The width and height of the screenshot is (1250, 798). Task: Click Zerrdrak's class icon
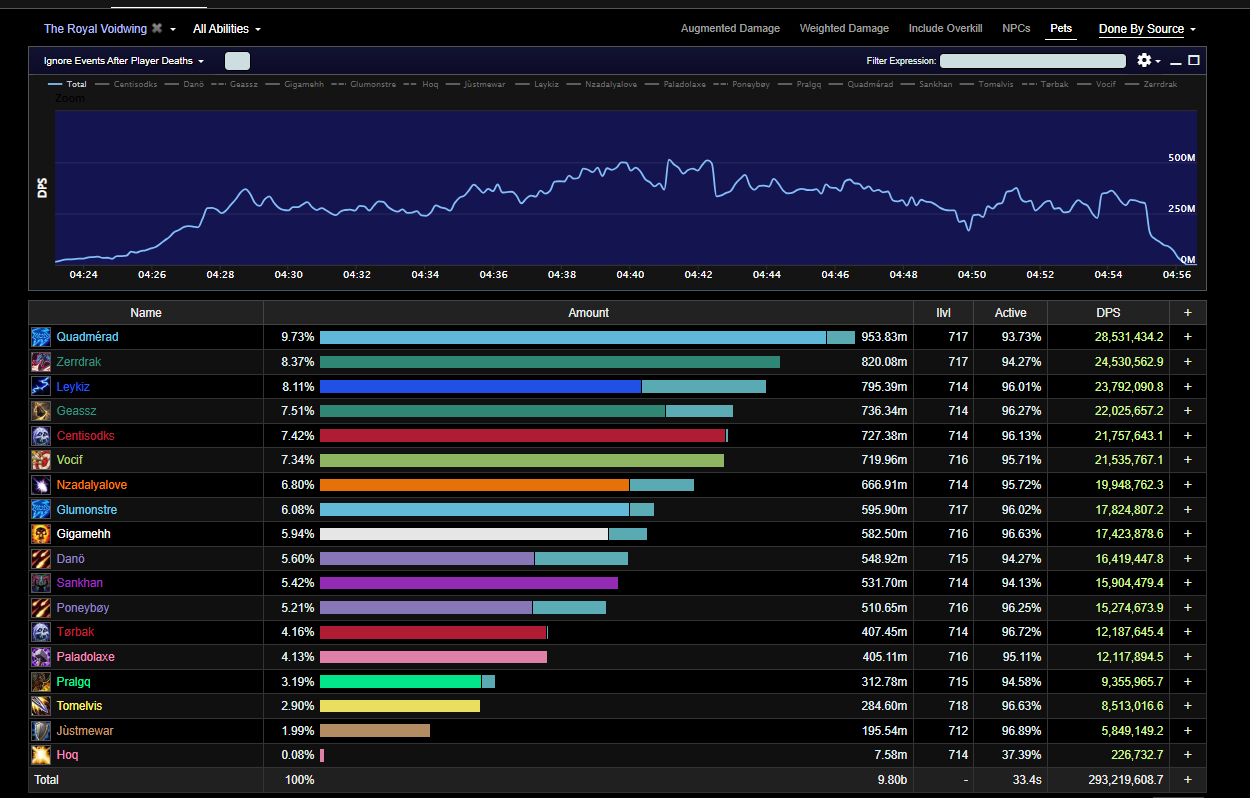pyautogui.click(x=41, y=362)
